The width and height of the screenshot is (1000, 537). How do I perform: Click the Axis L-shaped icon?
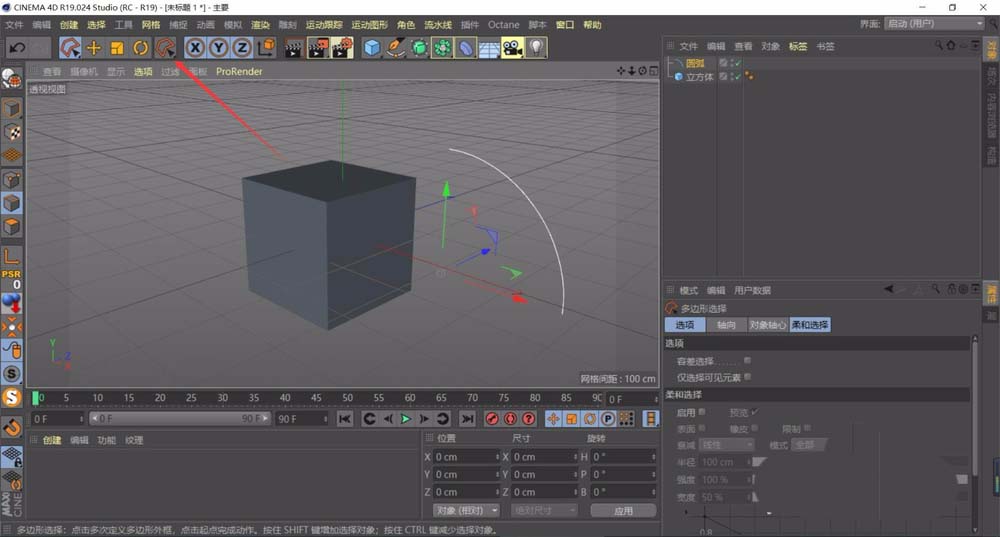tap(11, 256)
